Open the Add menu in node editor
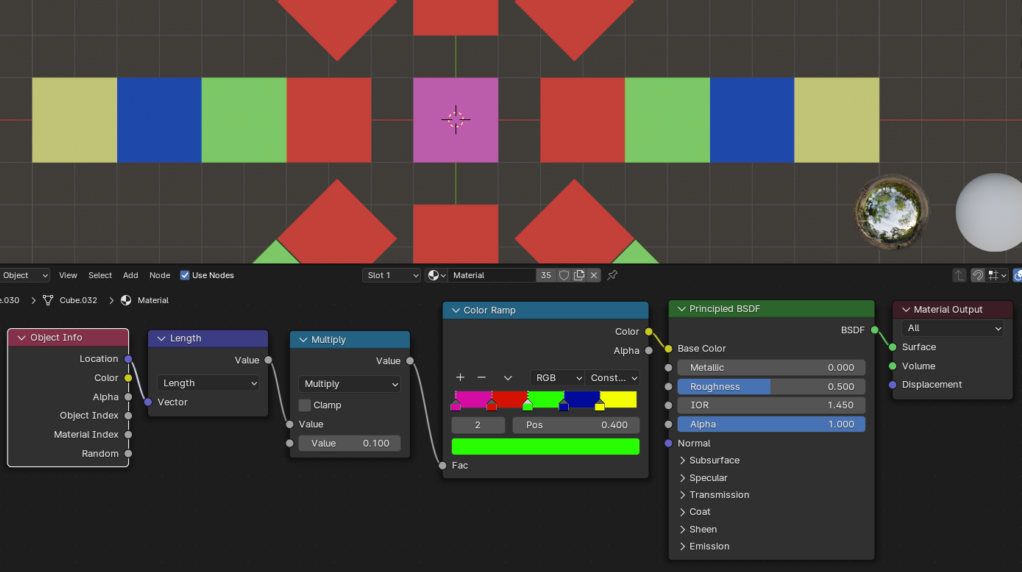This screenshot has width=1022, height=572. click(130, 275)
